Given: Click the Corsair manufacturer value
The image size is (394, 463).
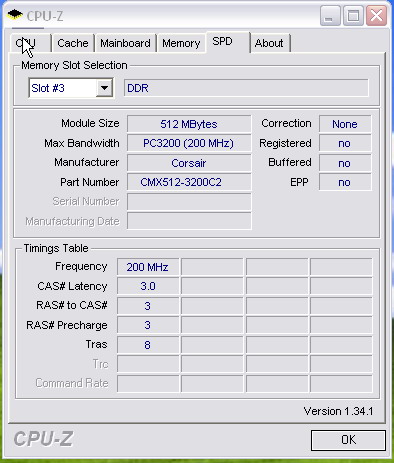Looking at the screenshot, I should coord(189,163).
